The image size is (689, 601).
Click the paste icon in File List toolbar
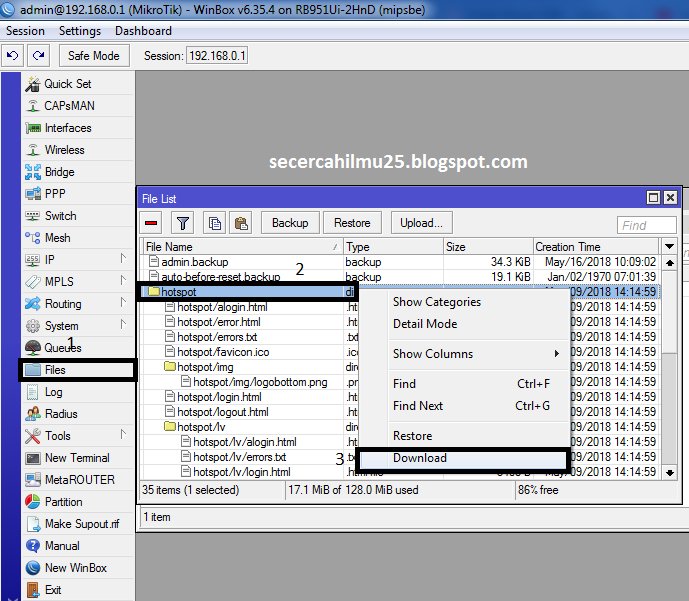(x=241, y=223)
